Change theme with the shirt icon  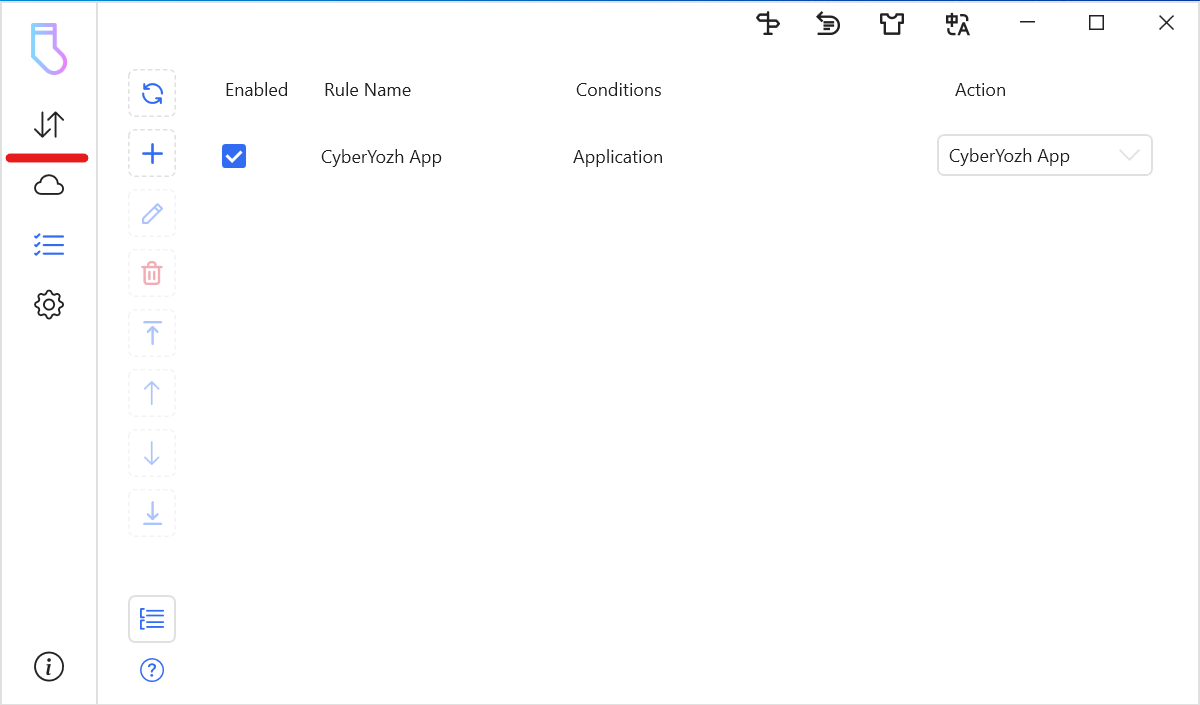coord(891,24)
